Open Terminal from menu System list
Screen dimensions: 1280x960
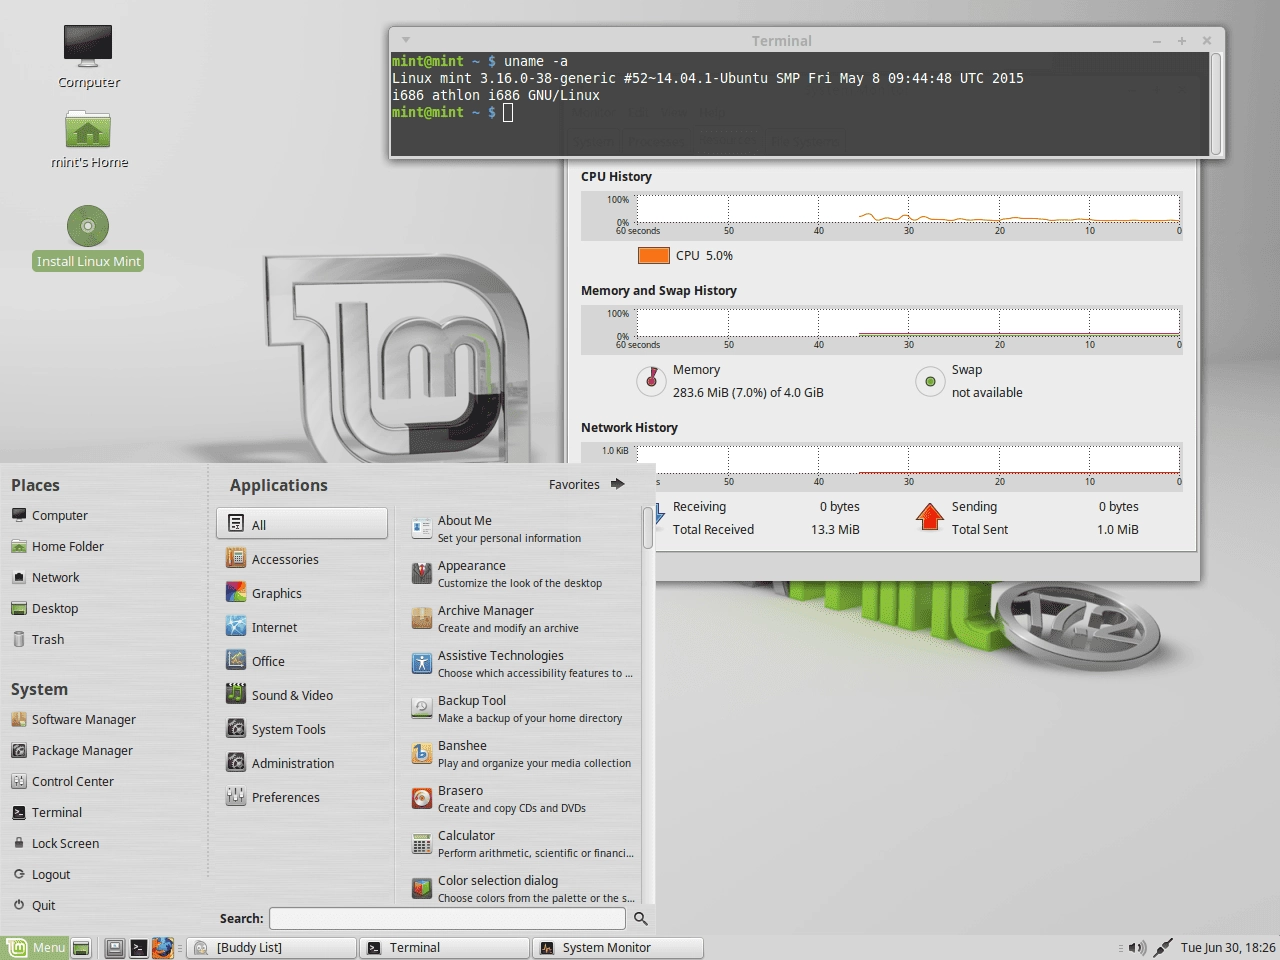[x=47, y=812]
